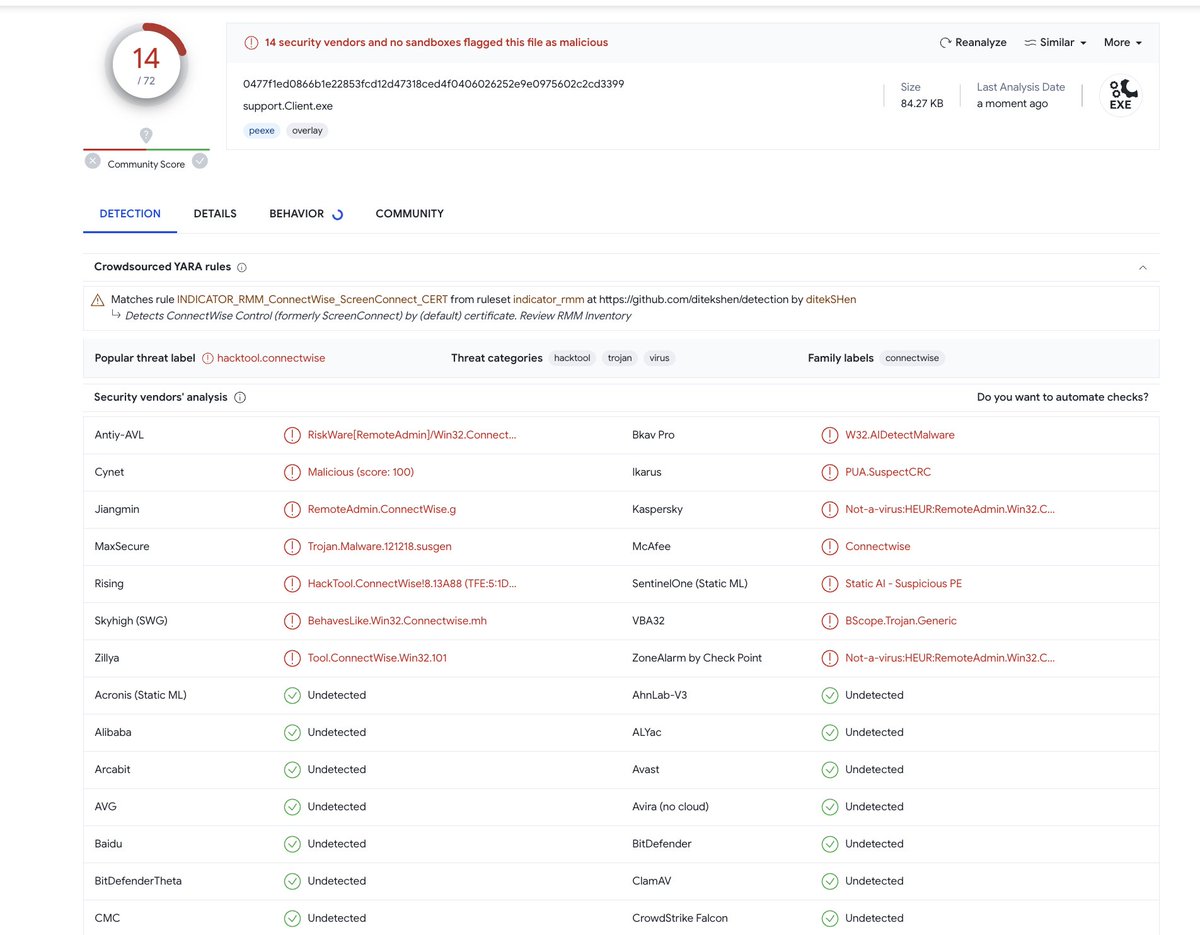Click the Reanalyze button
This screenshot has height=935, width=1200.
click(x=973, y=43)
